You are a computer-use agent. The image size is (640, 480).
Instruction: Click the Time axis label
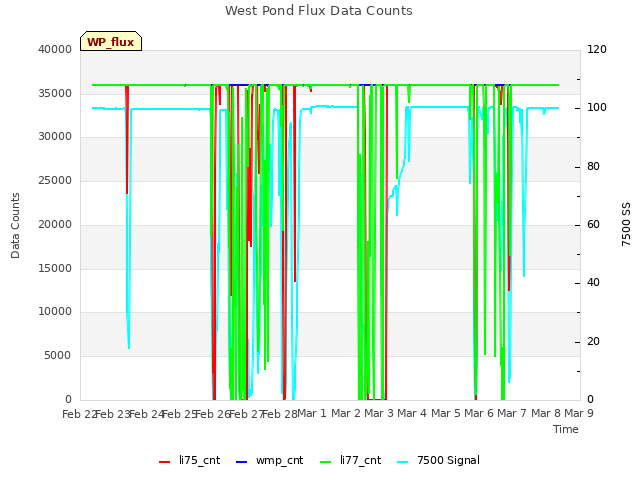(566, 429)
